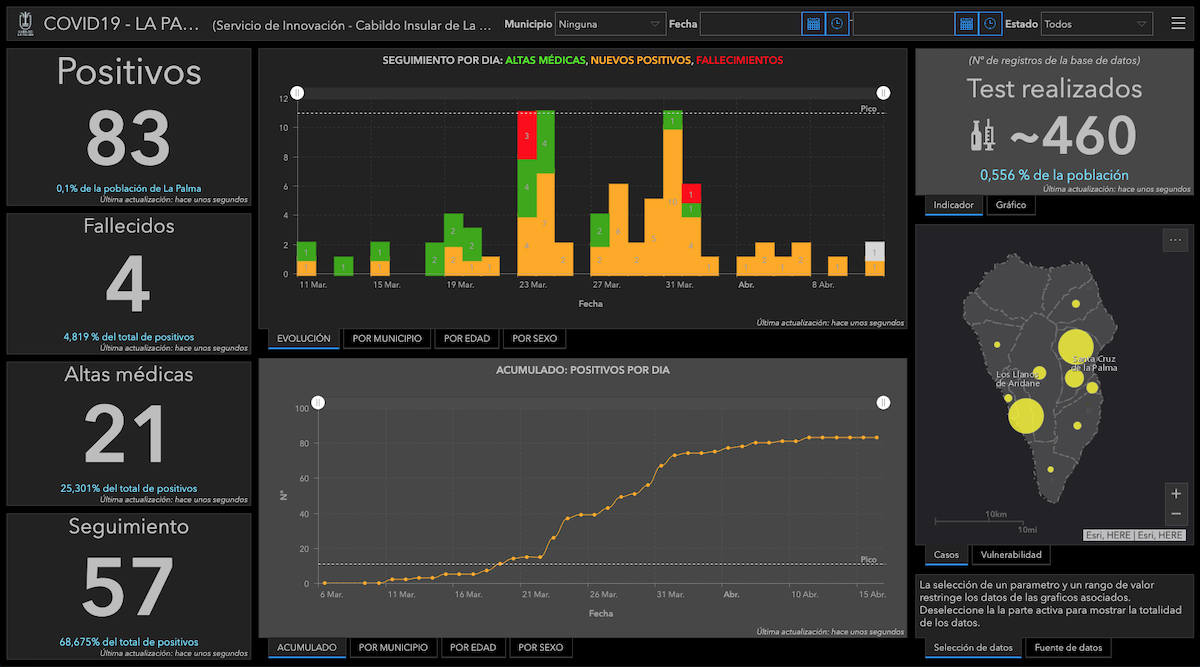
Task: Click the "Los Llanos de Aridane" map label
Action: (x=1018, y=379)
